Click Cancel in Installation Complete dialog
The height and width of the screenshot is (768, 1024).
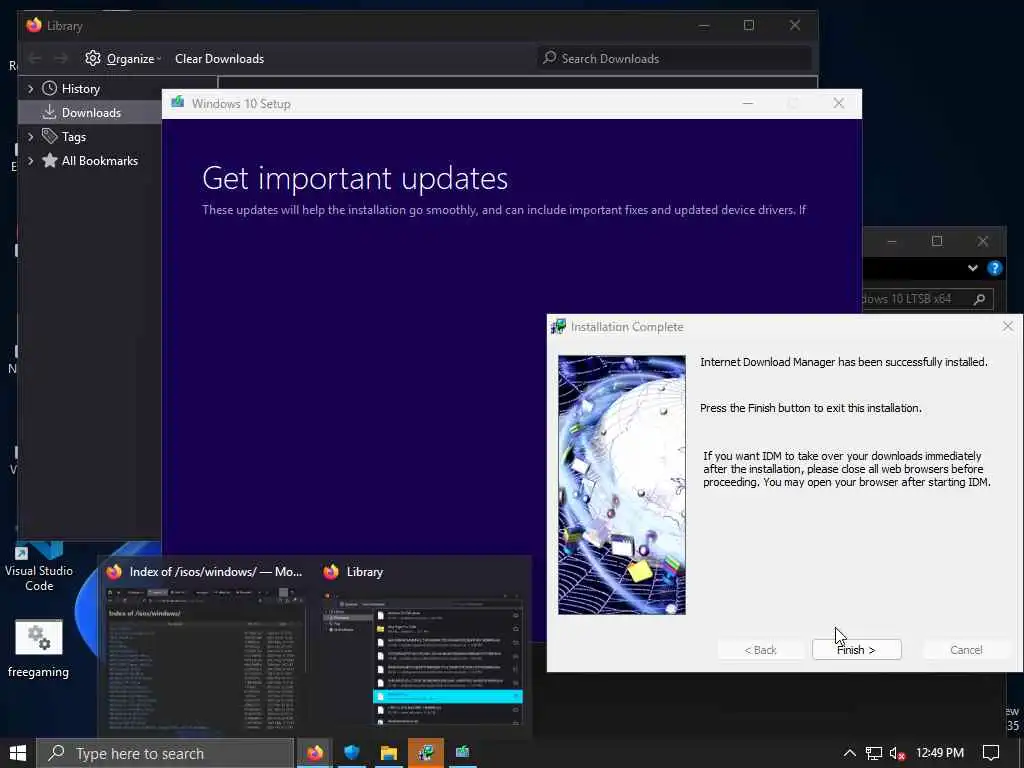966,650
